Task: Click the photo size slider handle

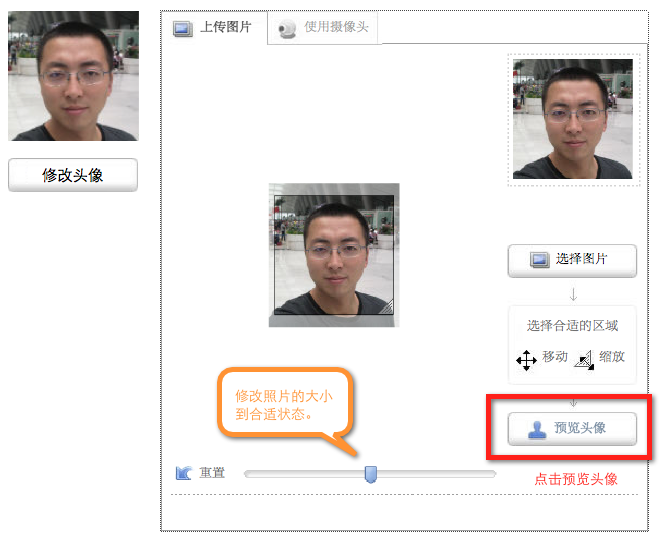Action: [x=370, y=473]
